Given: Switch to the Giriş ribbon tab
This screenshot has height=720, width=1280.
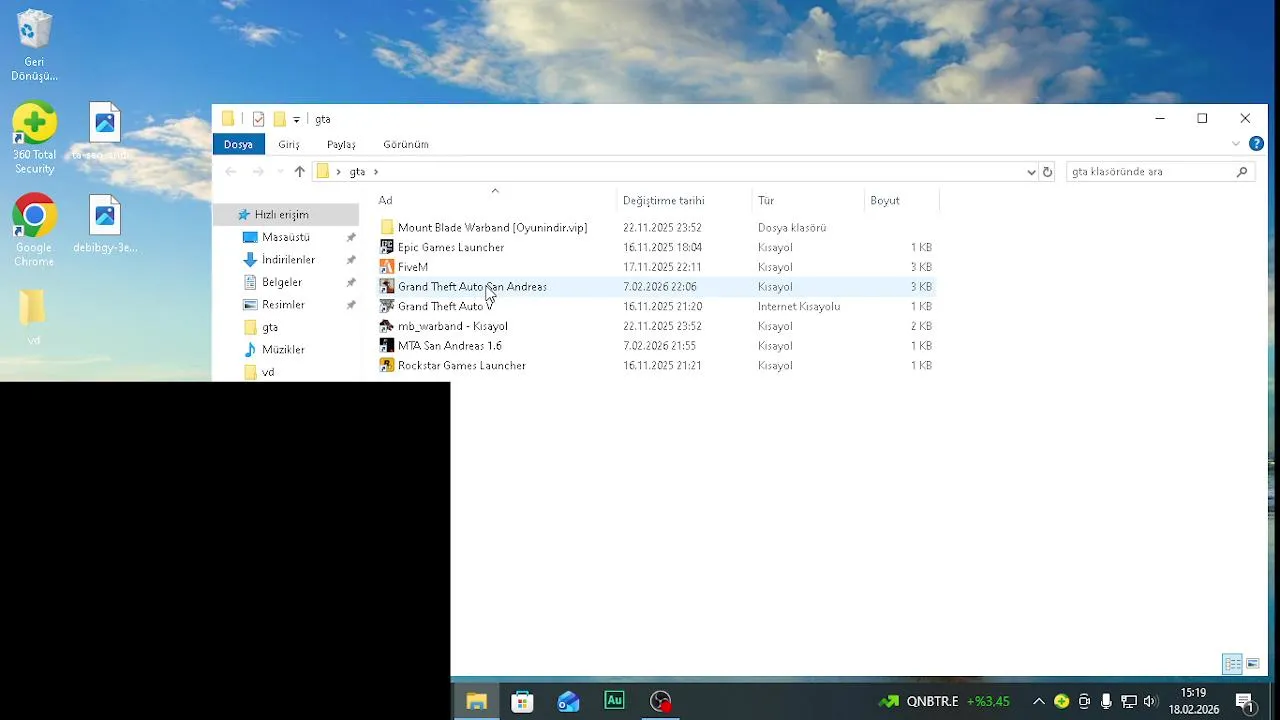Looking at the screenshot, I should pos(289,144).
